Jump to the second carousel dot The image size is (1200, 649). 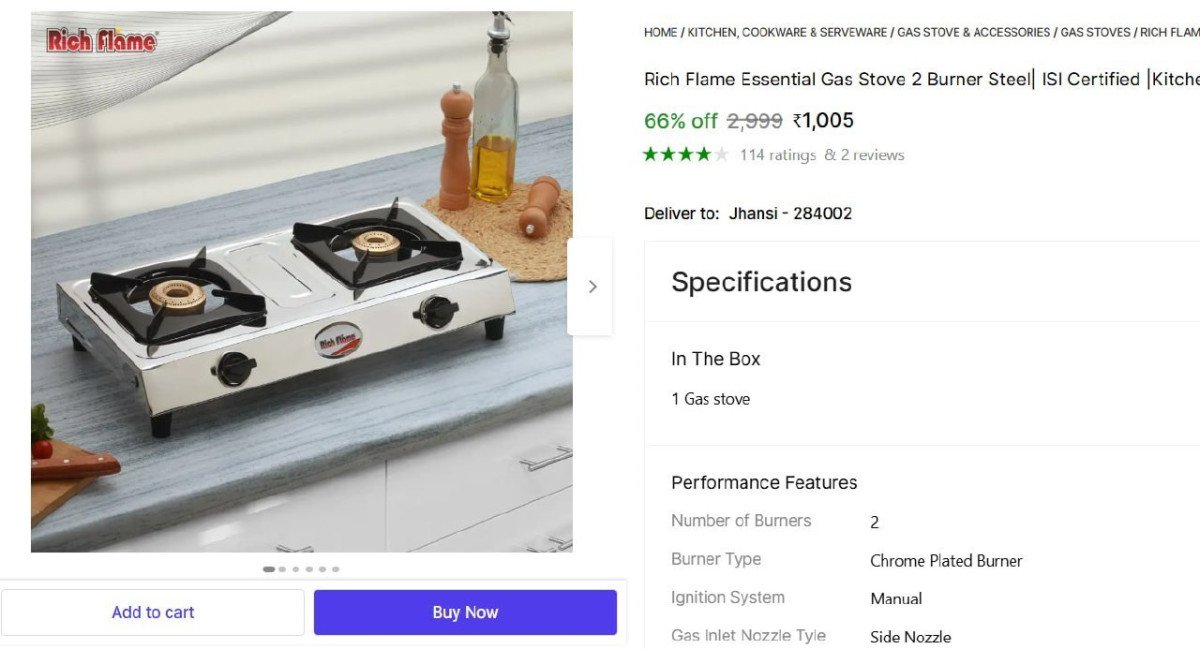coord(283,569)
